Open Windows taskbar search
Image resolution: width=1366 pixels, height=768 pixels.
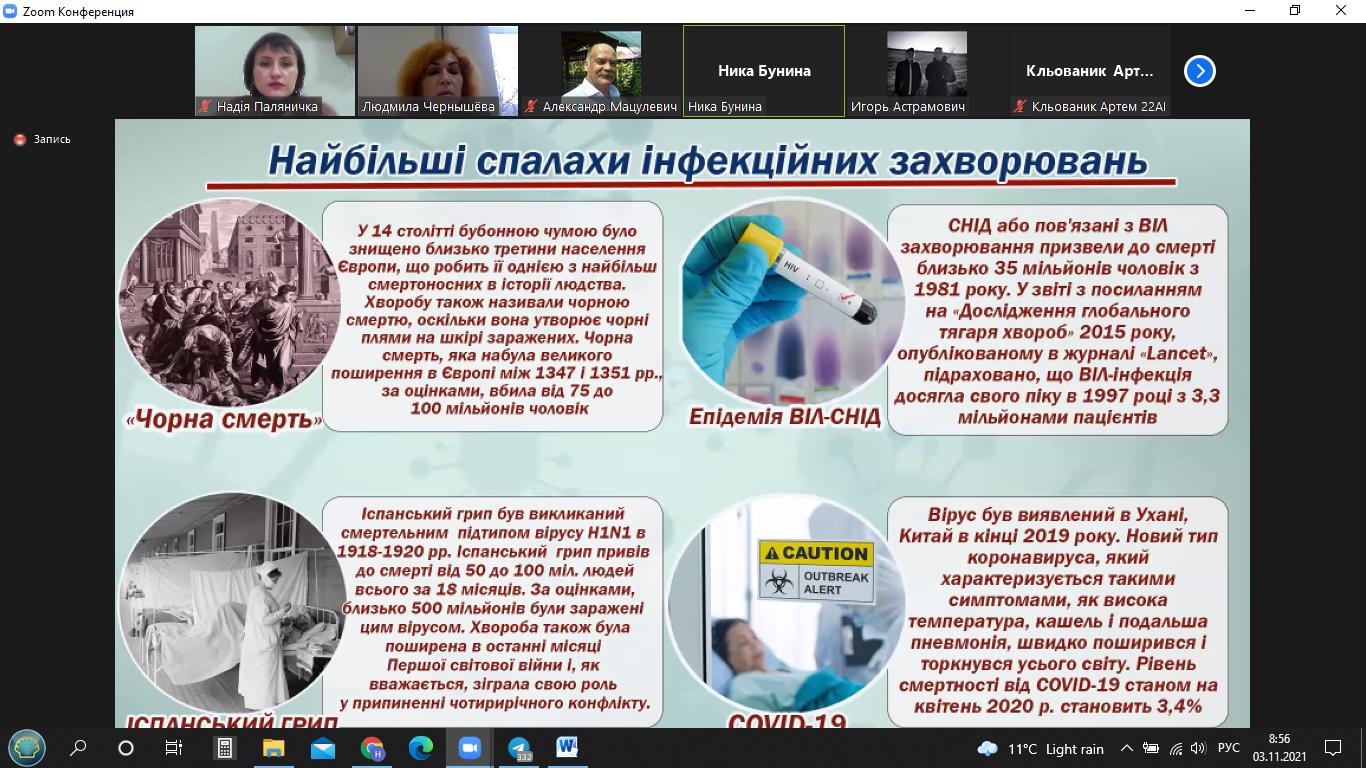[78, 747]
